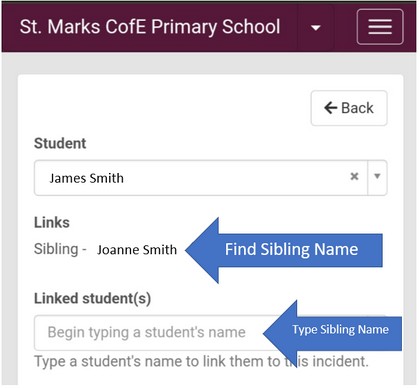The image size is (420, 388).
Task: Select the James Smith text in Student field
Action: 86,178
